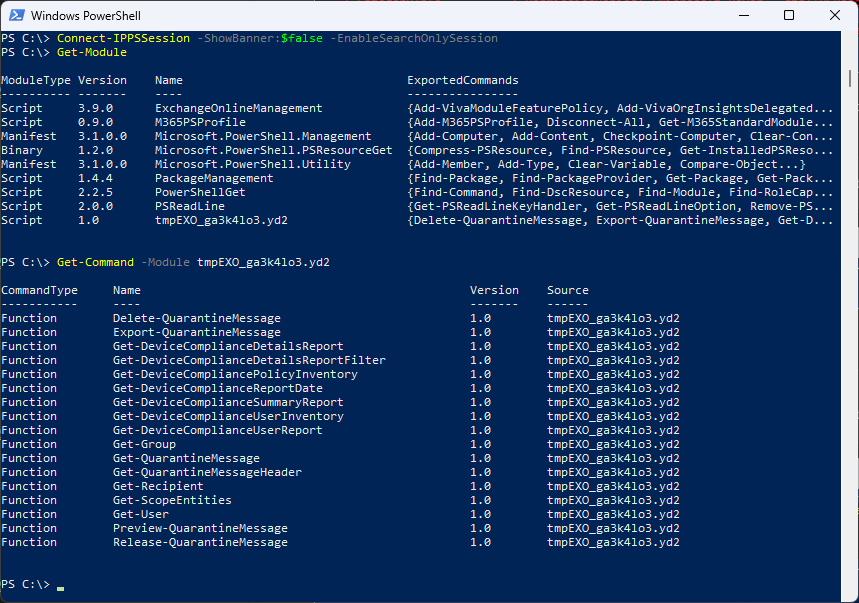This screenshot has height=603, width=859.
Task: Select the Get-Recipient function name
Action: point(158,486)
